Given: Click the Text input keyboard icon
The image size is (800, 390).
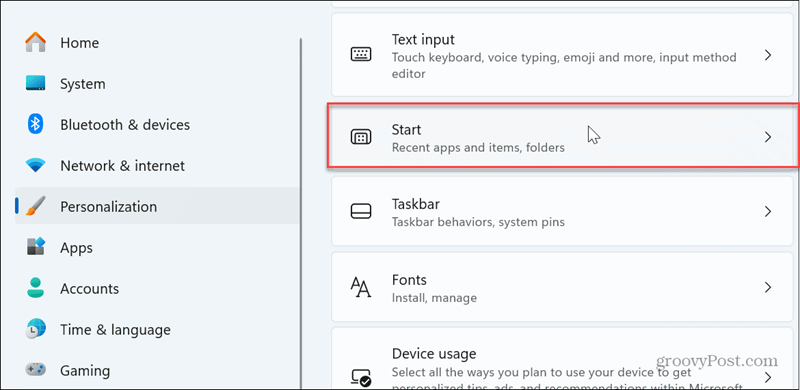Looking at the screenshot, I should [x=361, y=55].
